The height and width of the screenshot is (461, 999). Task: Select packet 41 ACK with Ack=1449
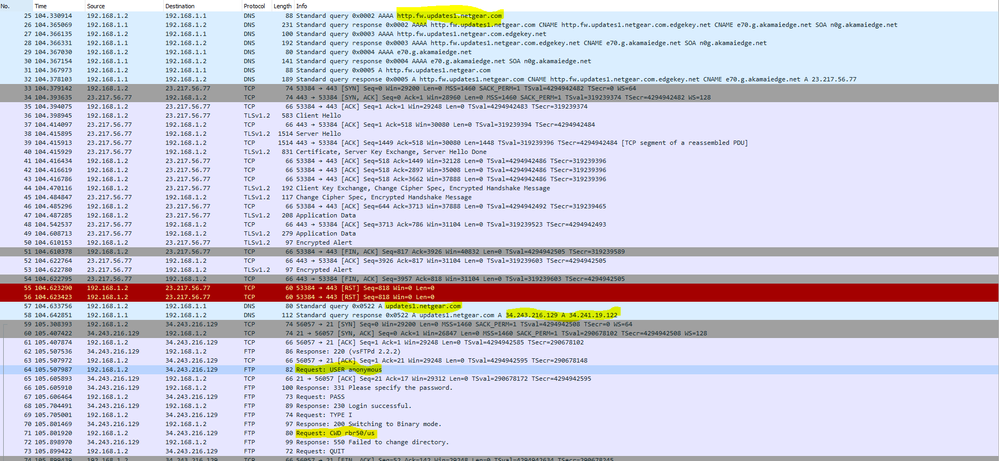point(500,161)
